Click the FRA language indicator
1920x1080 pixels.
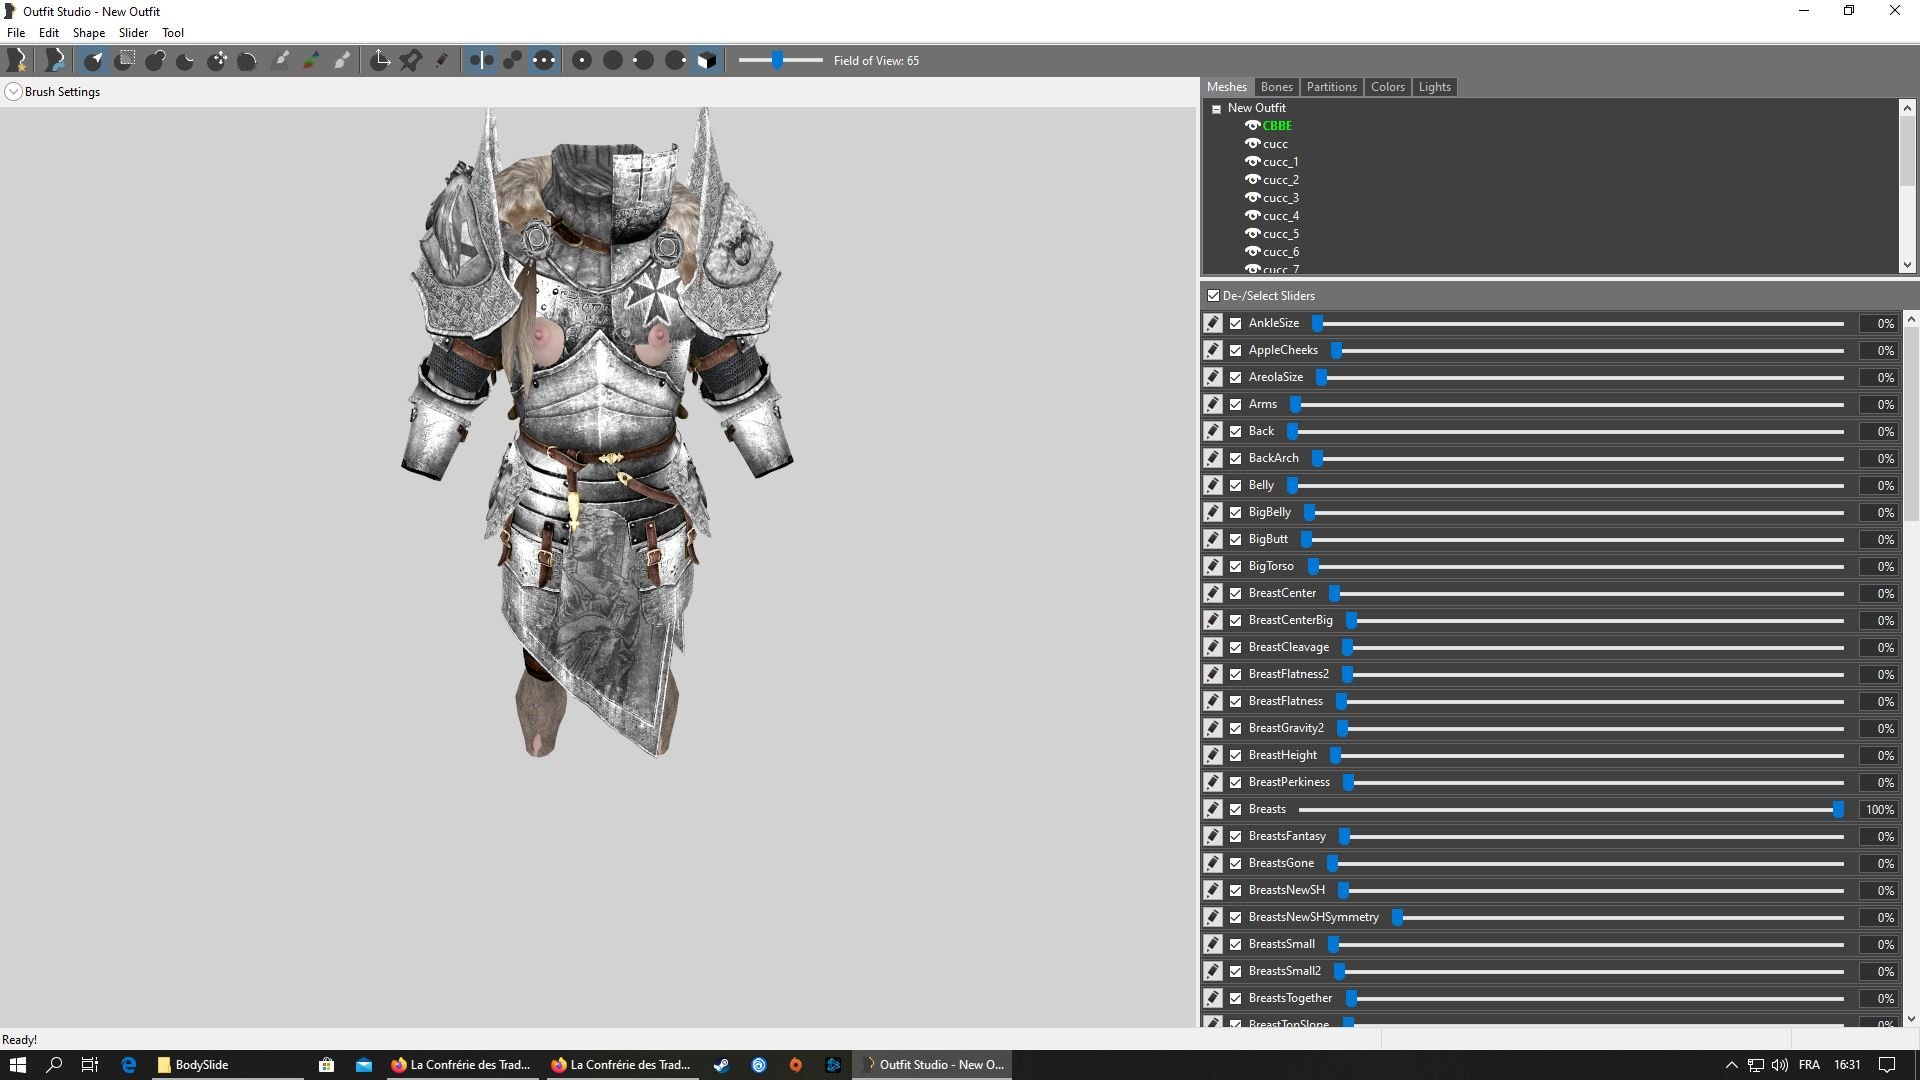[1808, 1065]
